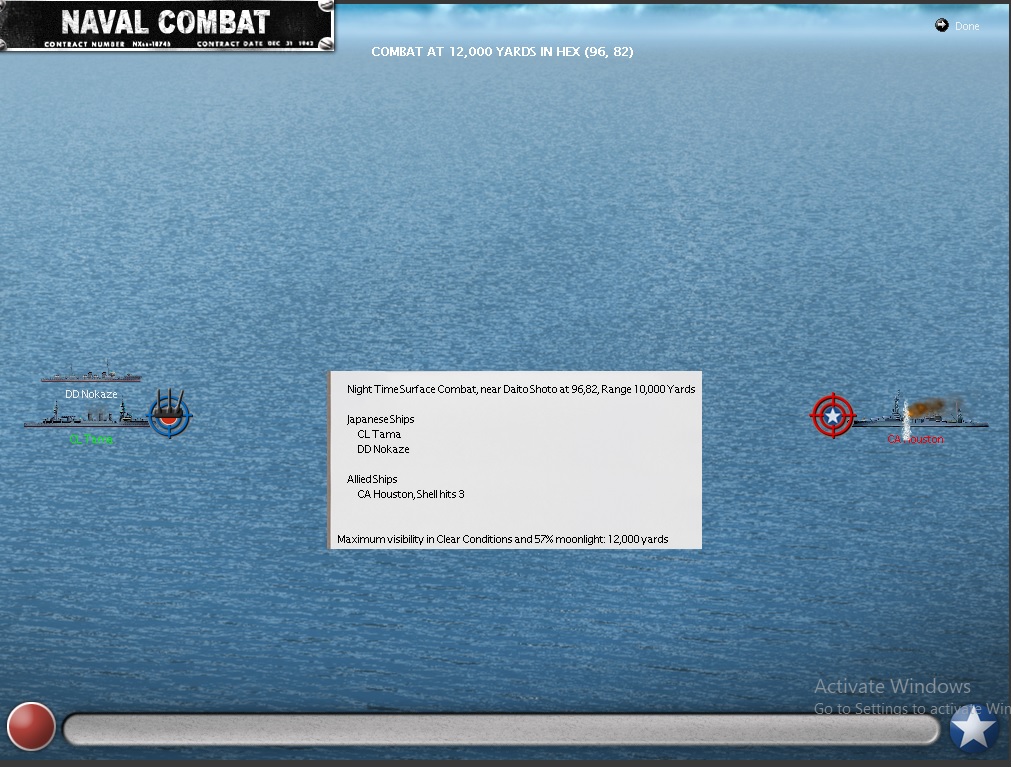Click the red Japanese sun button
This screenshot has width=1013, height=770.
click(x=30, y=727)
